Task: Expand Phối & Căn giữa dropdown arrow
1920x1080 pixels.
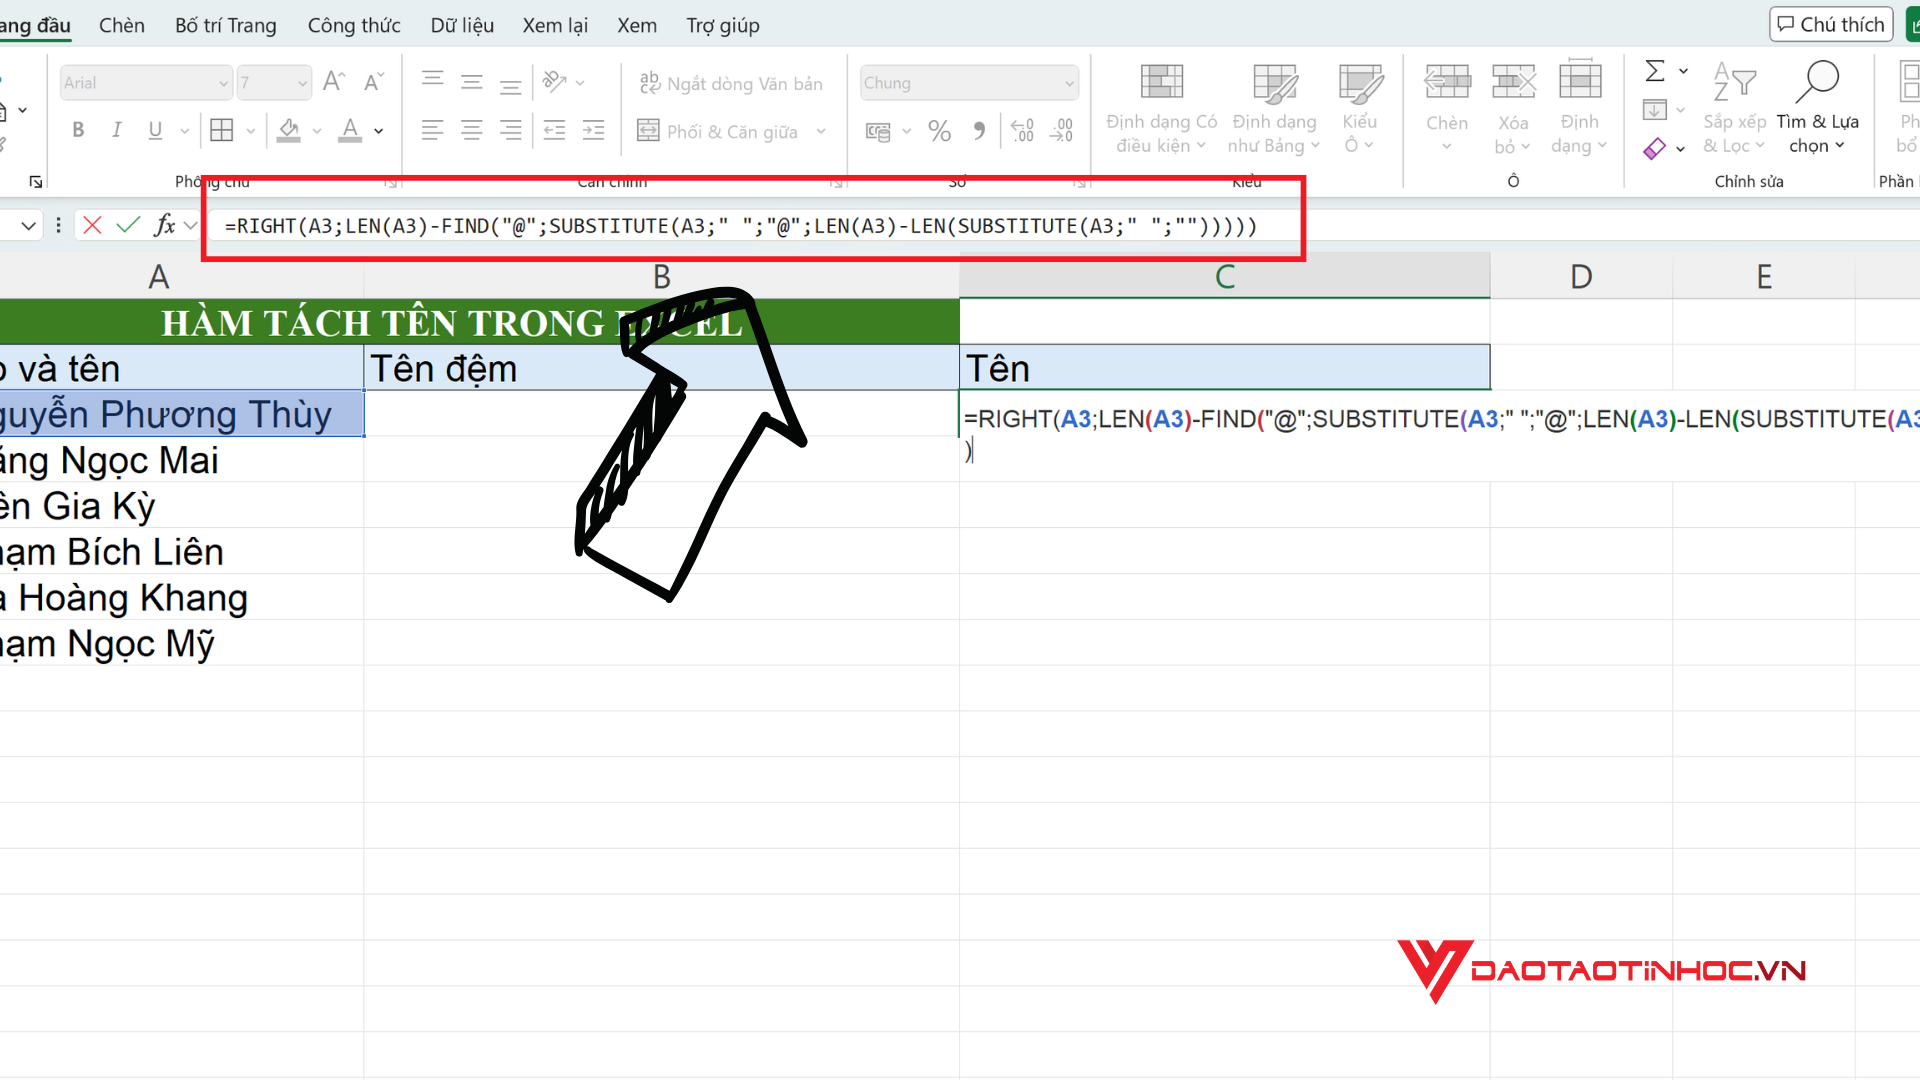Action: 821,131
